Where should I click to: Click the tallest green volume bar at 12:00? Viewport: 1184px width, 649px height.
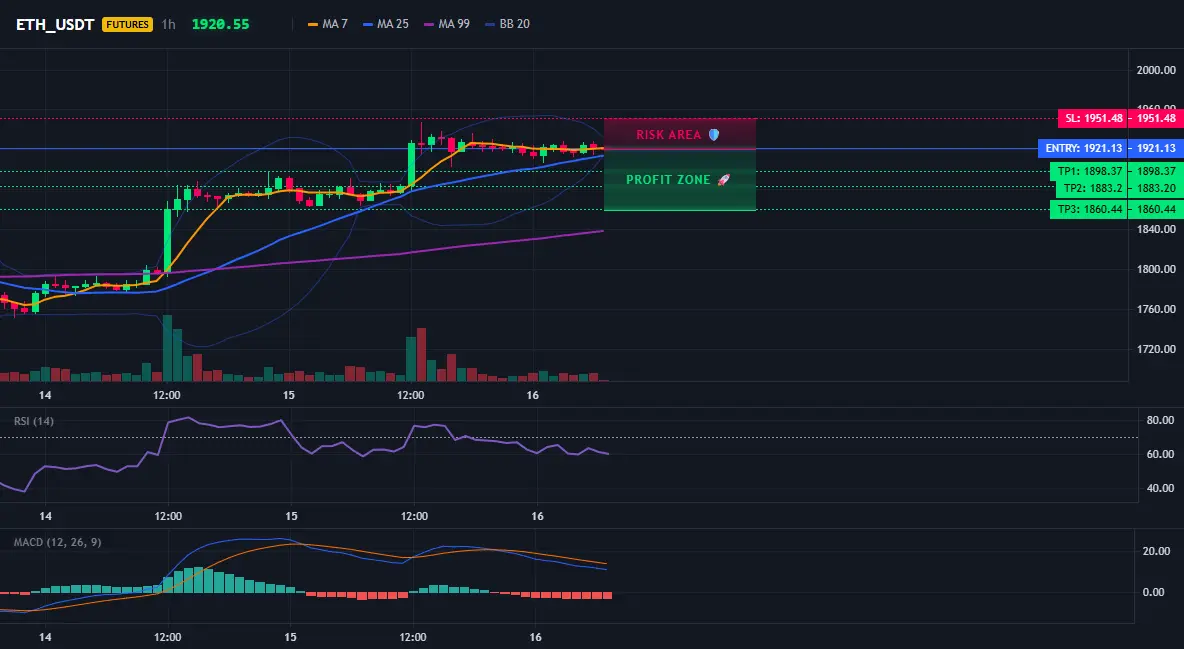[168, 348]
